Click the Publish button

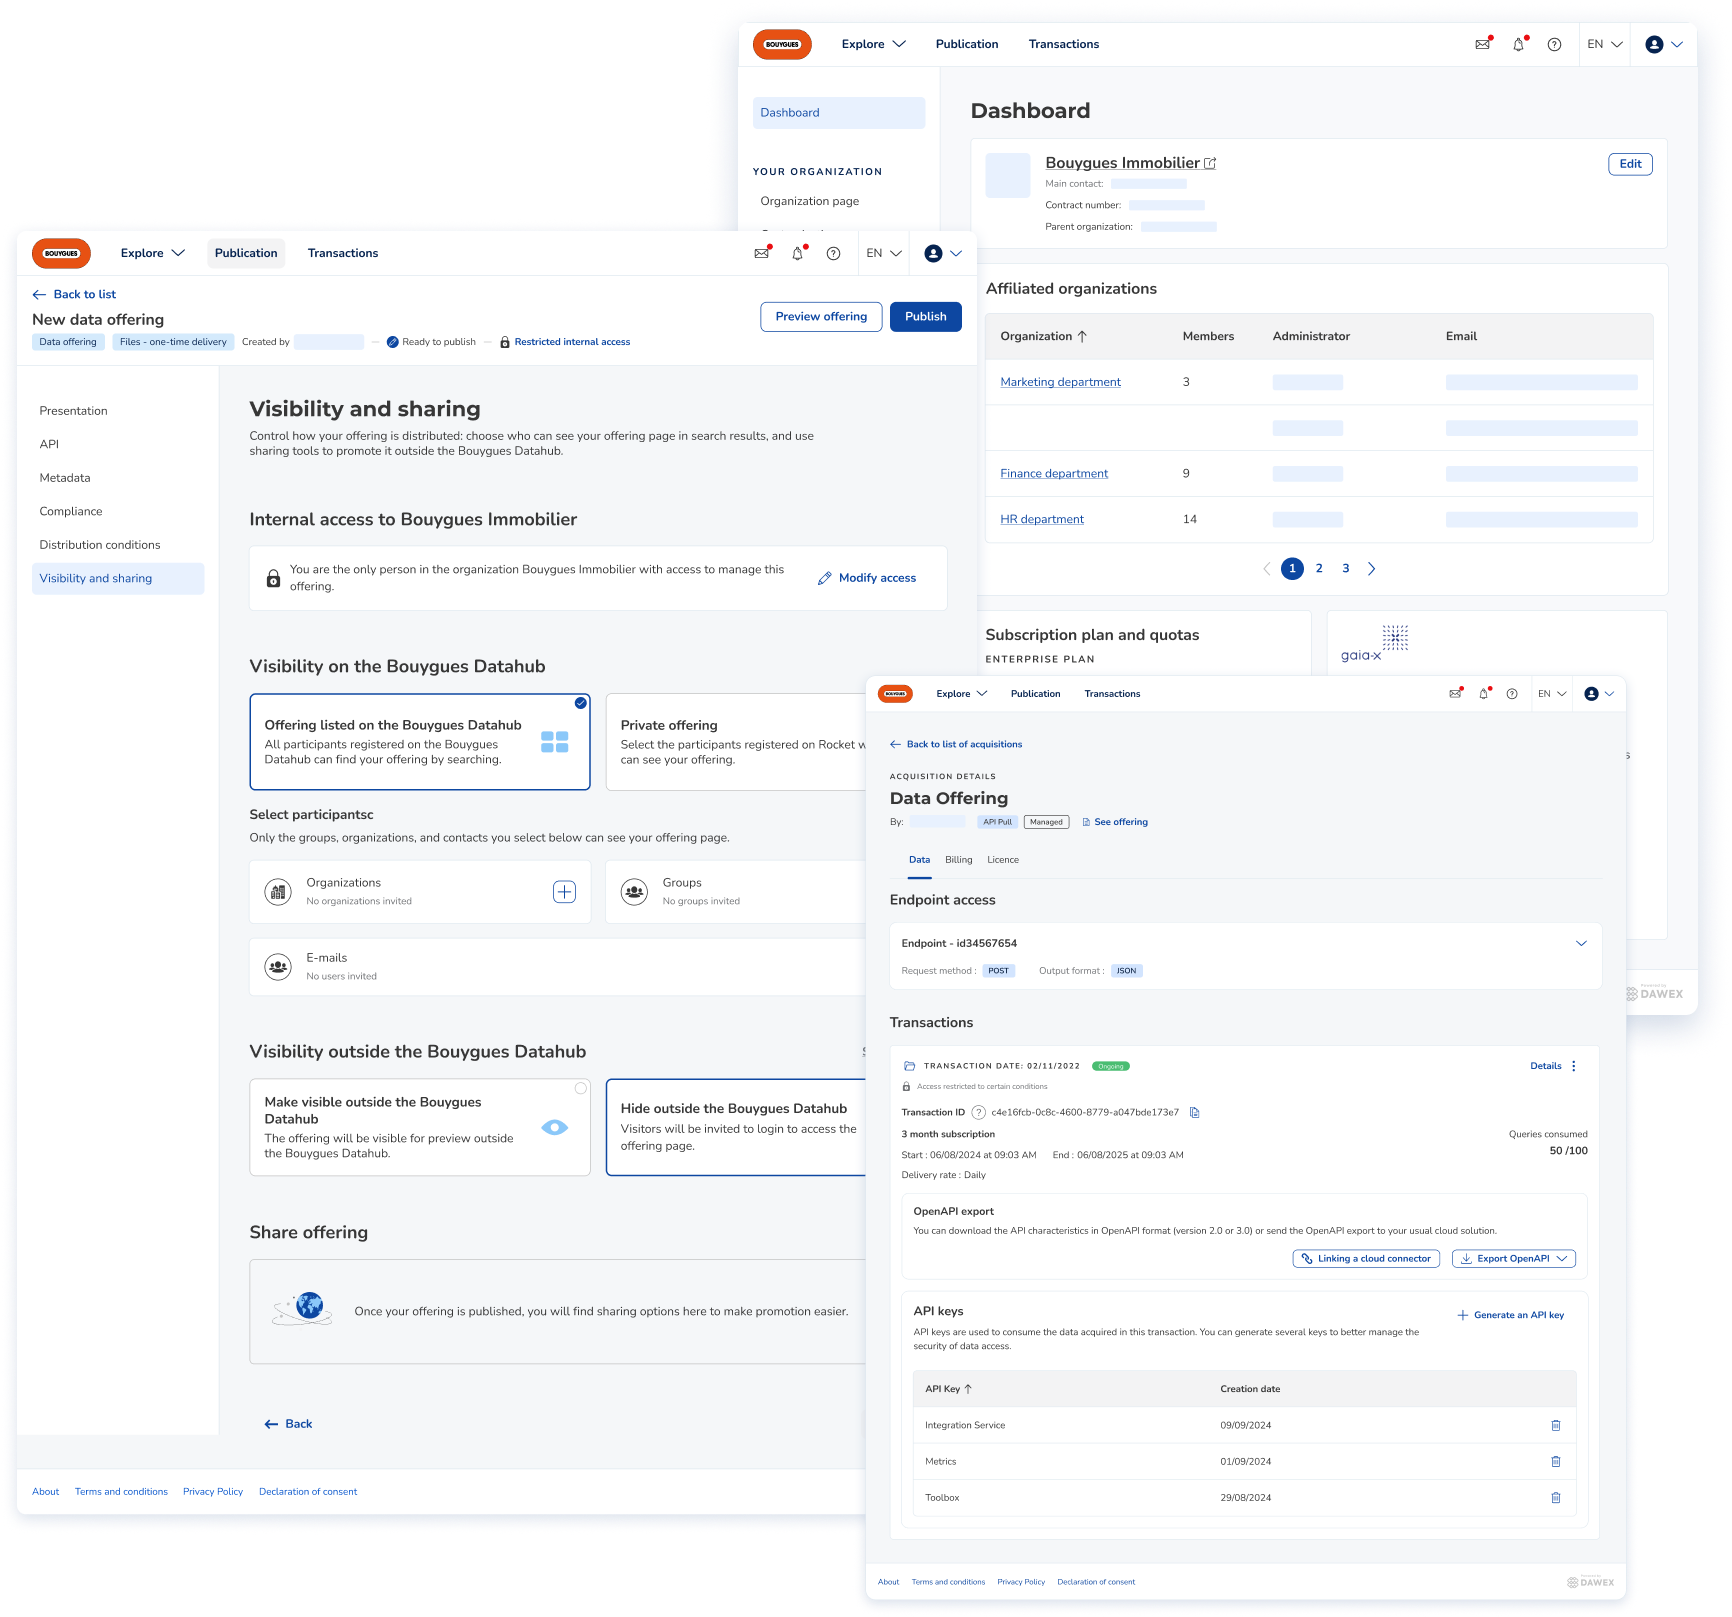coord(925,316)
